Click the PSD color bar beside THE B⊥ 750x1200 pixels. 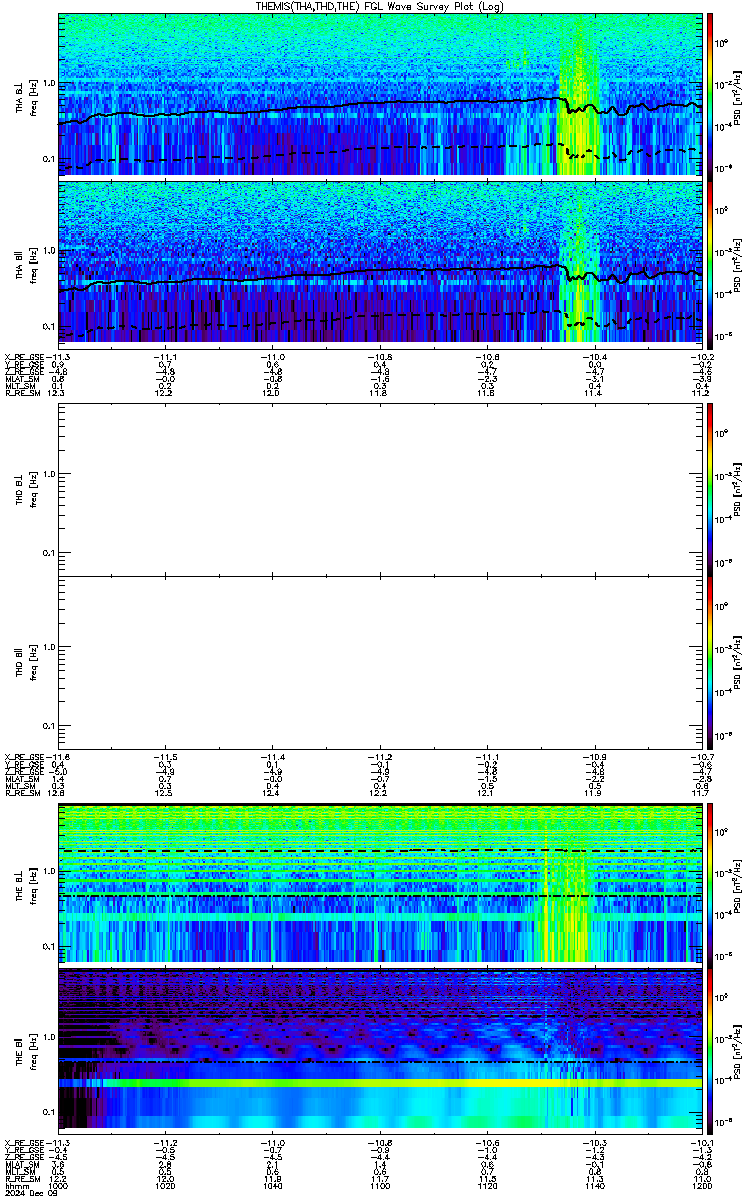[x=711, y=885]
